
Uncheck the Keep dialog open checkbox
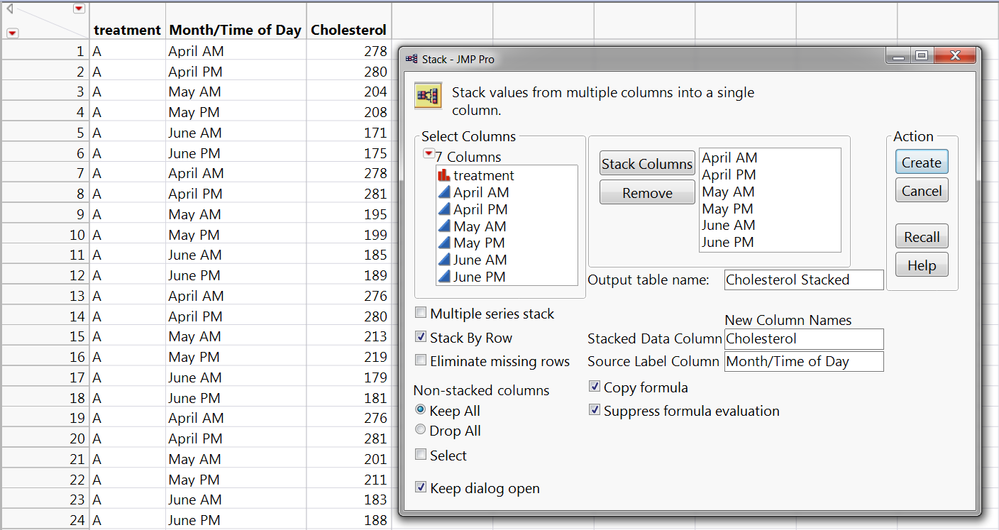(x=421, y=489)
